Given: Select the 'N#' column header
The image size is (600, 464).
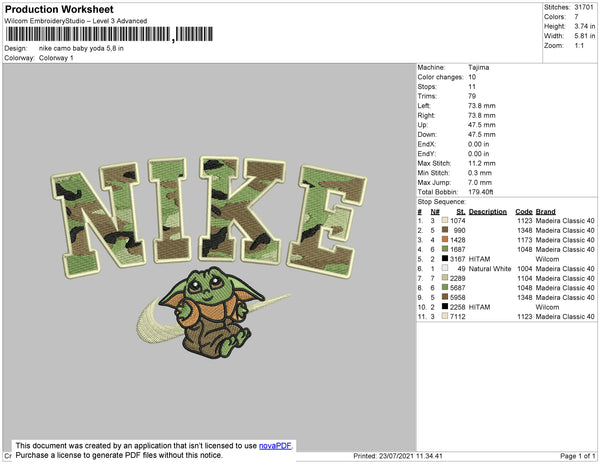Looking at the screenshot, I should [x=435, y=212].
